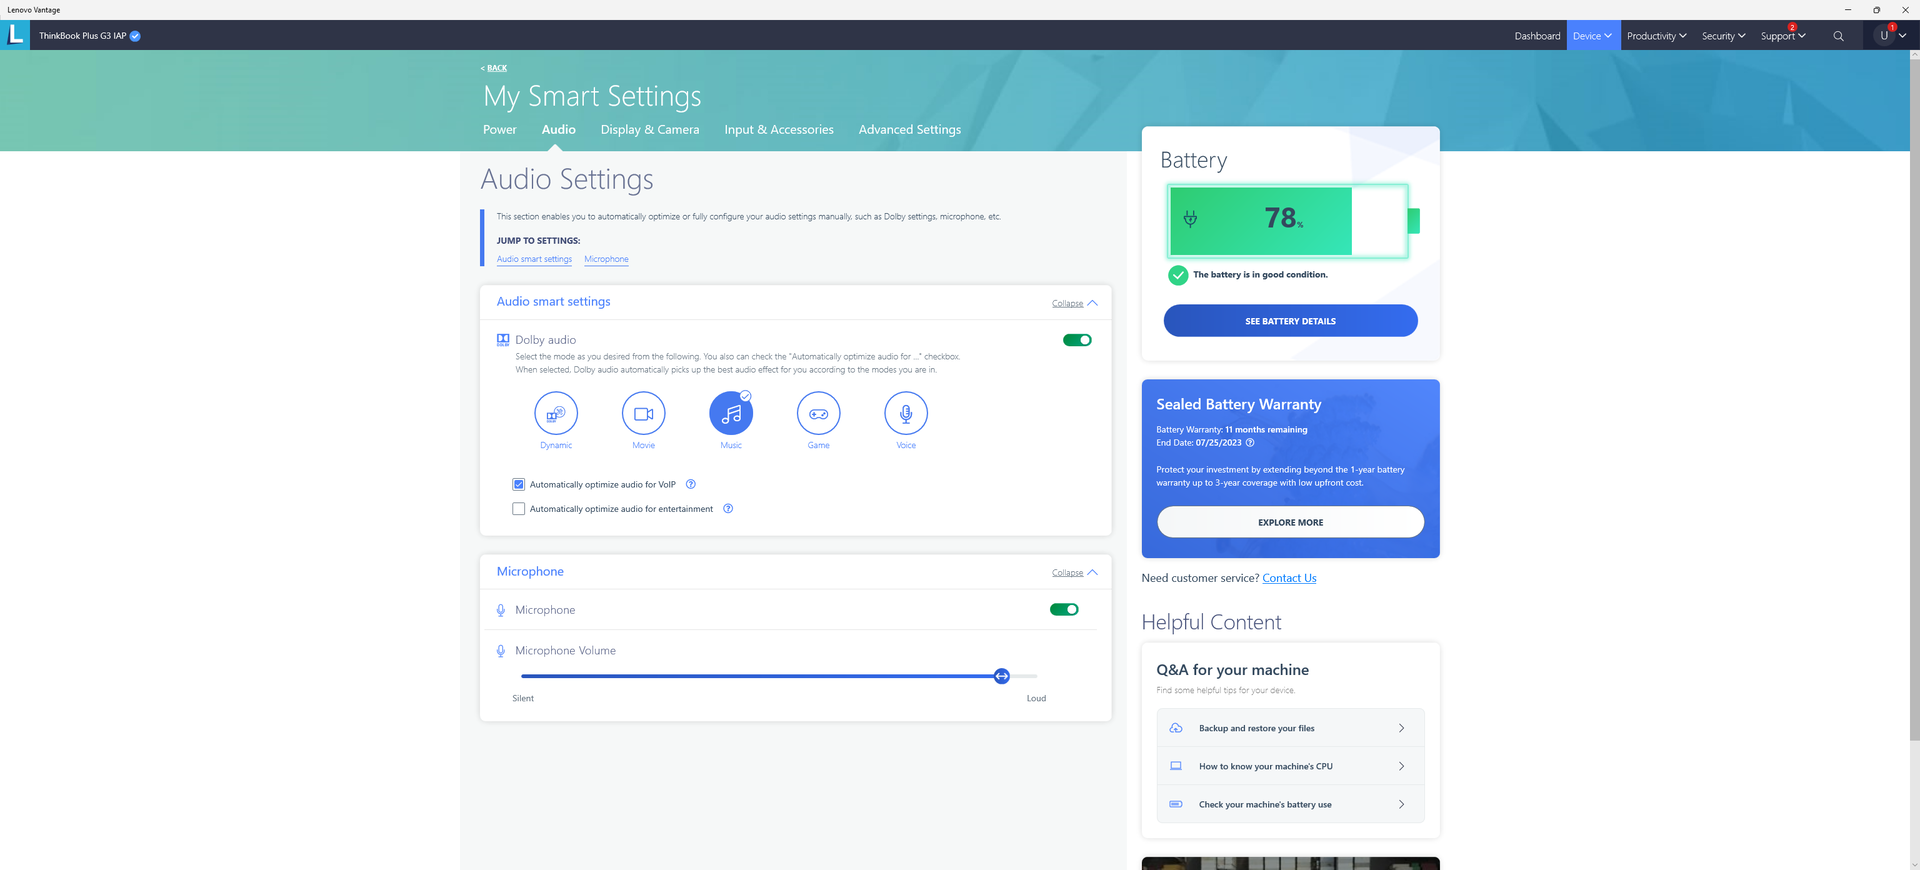Screen dimensions: 1920x870
Task: Click the SEE BATTERY DETAILS button
Action: click(x=1290, y=321)
